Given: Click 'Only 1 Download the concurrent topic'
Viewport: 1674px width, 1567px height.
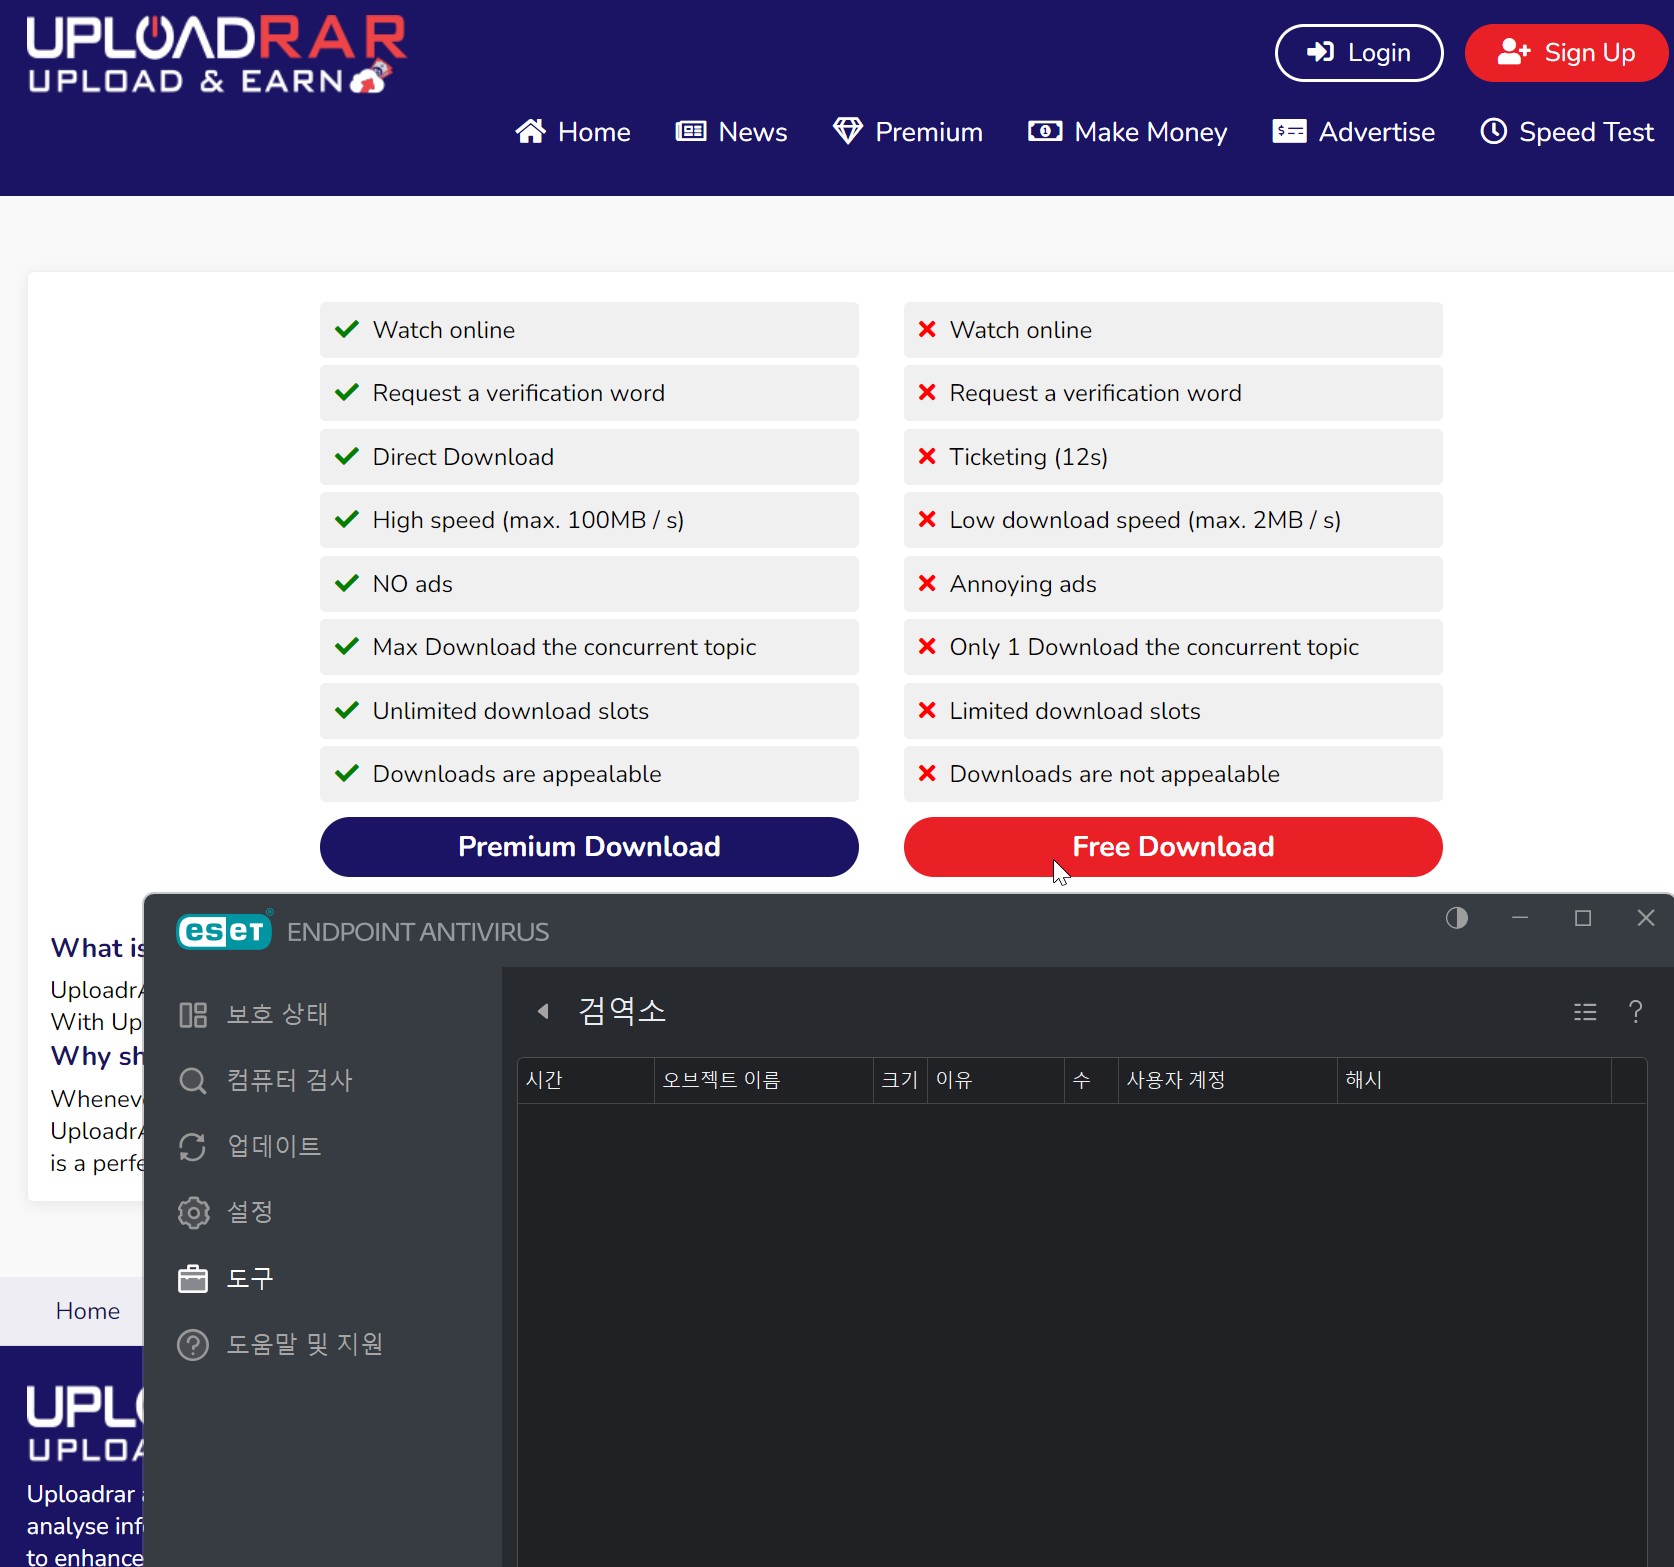Looking at the screenshot, I should coord(1173,647).
